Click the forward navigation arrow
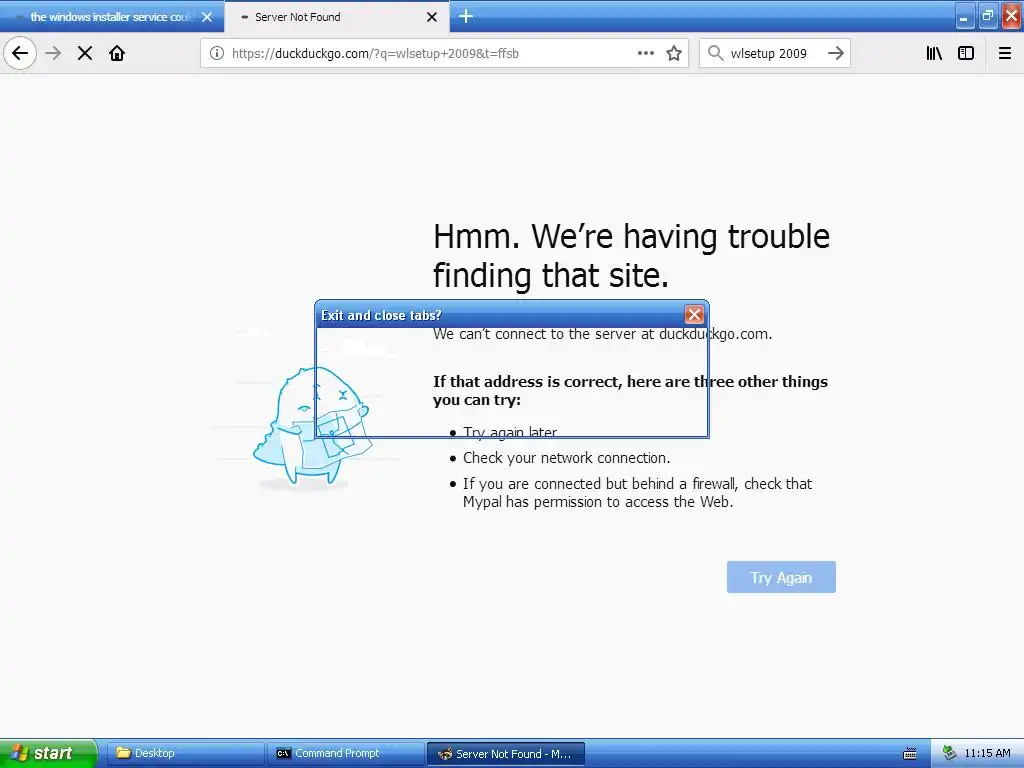 coord(54,54)
